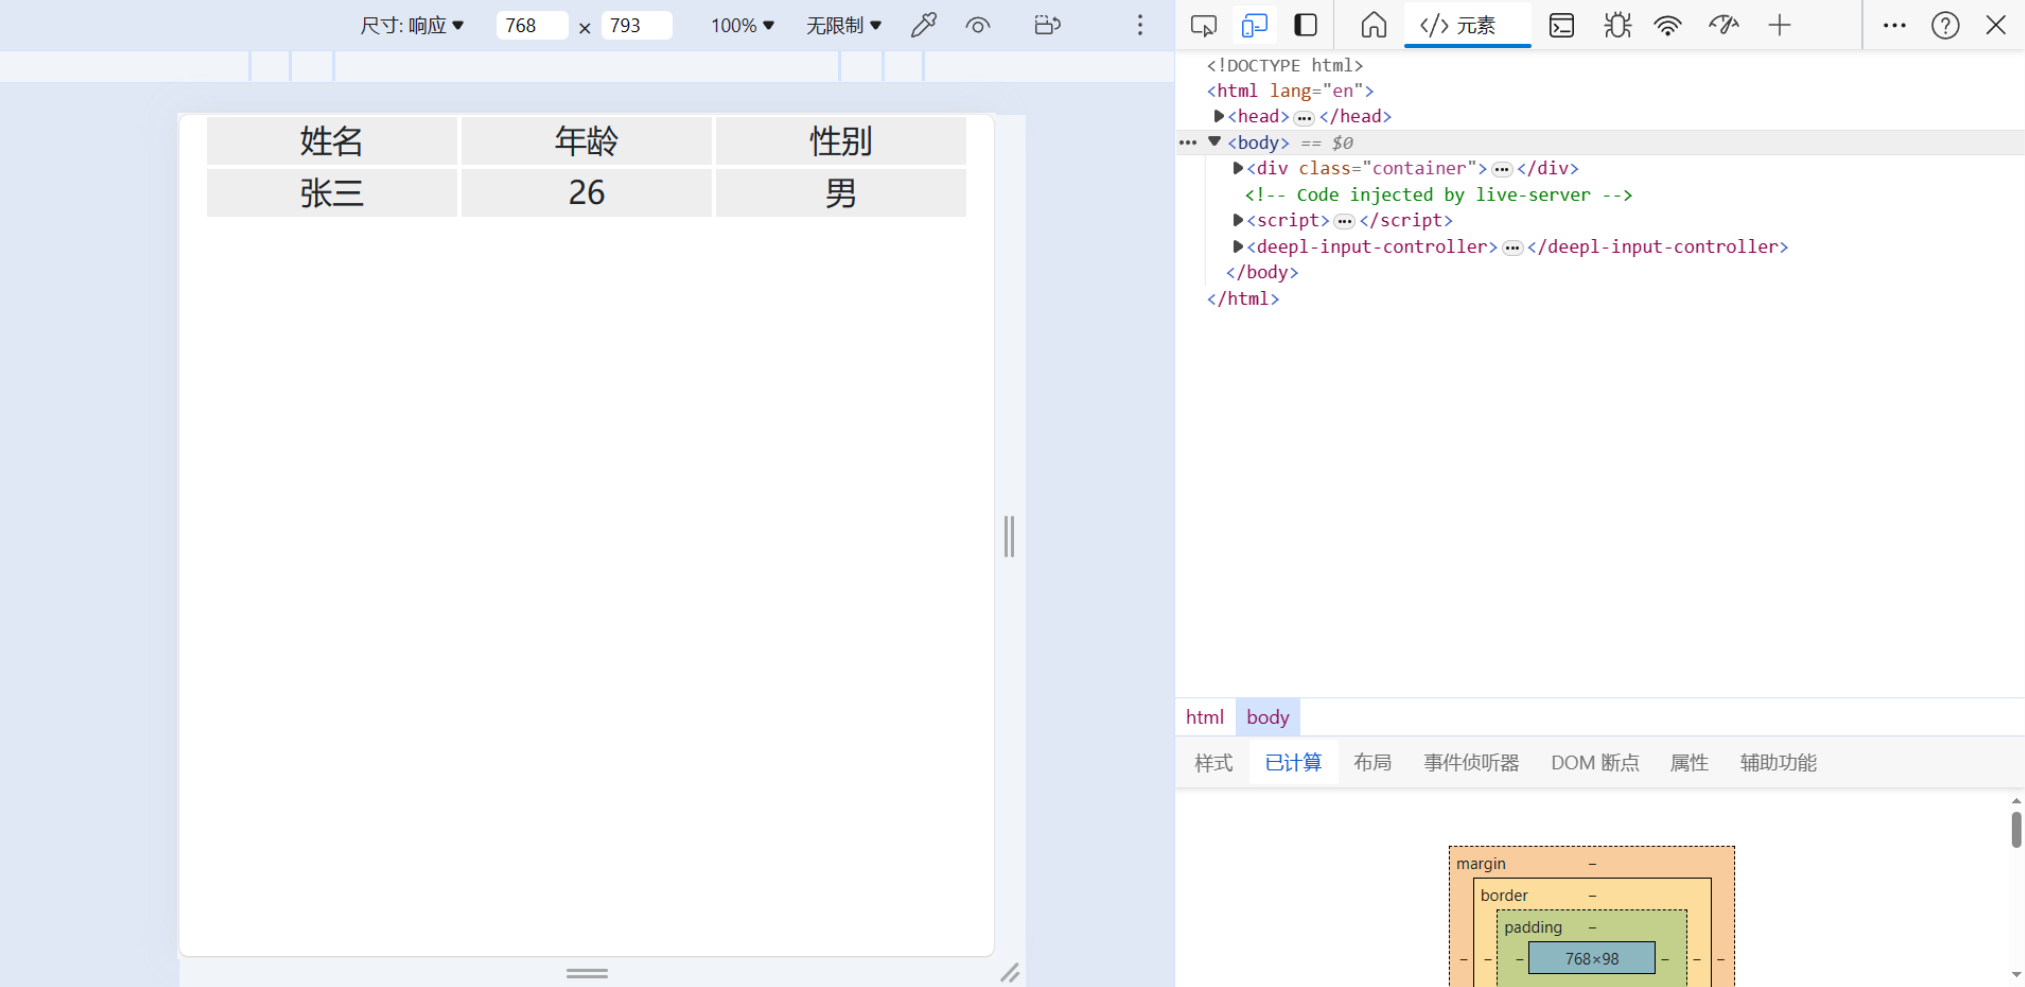Click the viewport corner resize handle
This screenshot has height=987, width=2025.
click(1010, 973)
